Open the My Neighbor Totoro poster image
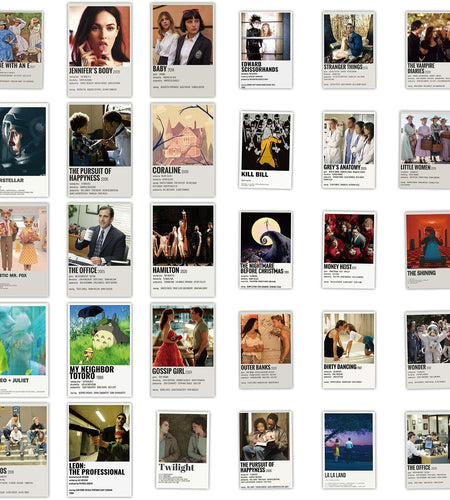Viewport: 450px width, 500px height. click(100, 335)
